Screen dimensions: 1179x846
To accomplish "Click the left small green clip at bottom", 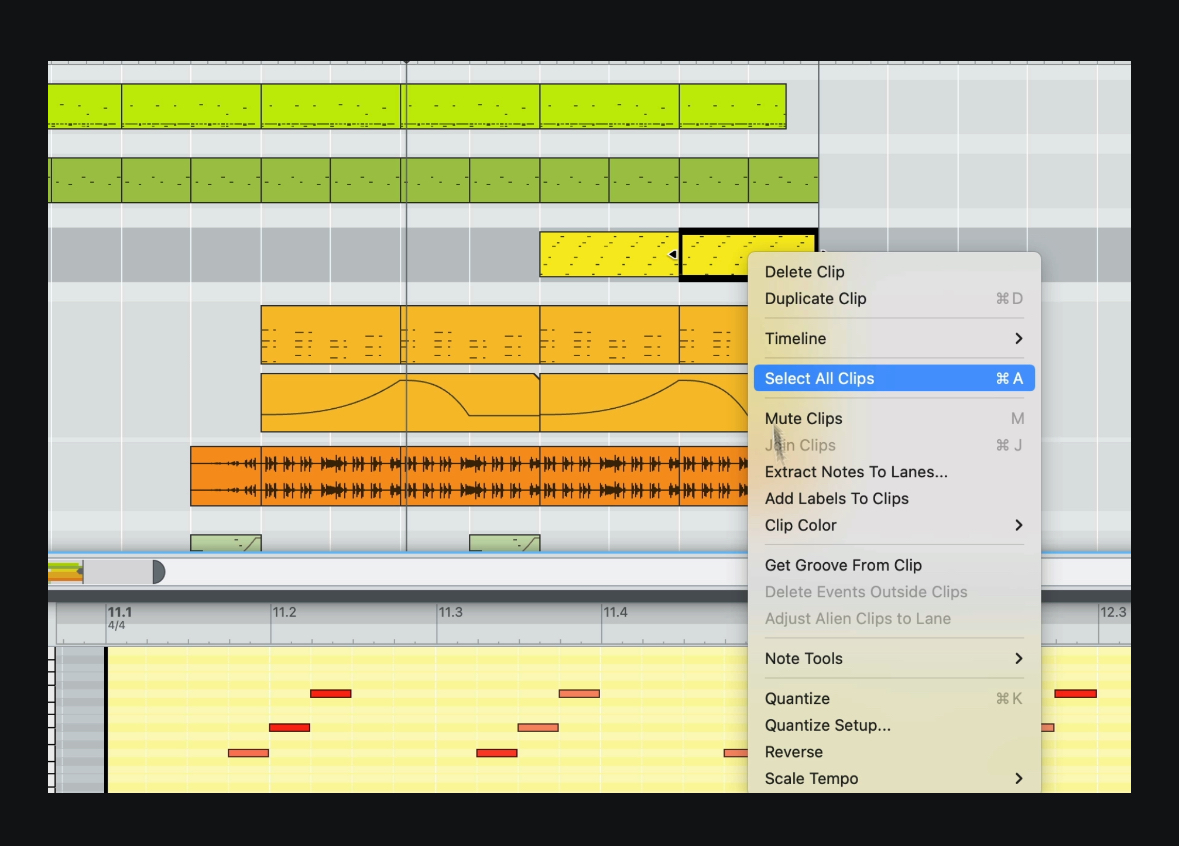I will click(x=226, y=542).
